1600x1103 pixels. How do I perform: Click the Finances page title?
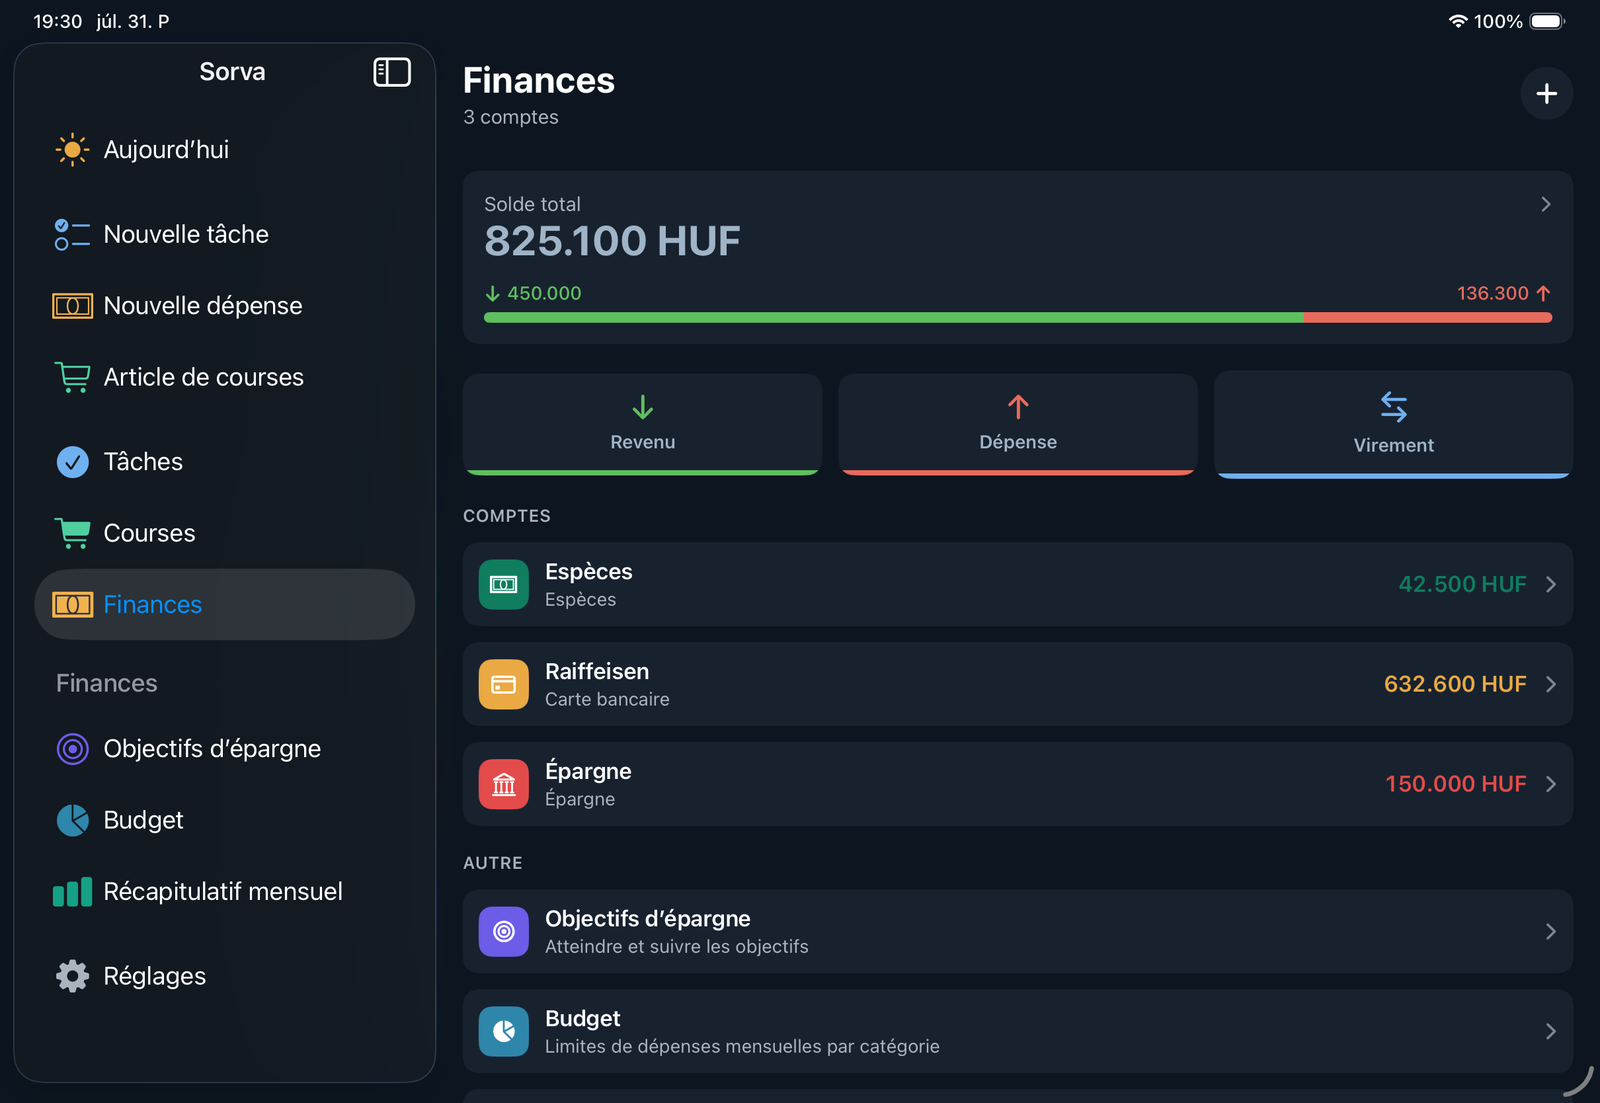coord(539,80)
